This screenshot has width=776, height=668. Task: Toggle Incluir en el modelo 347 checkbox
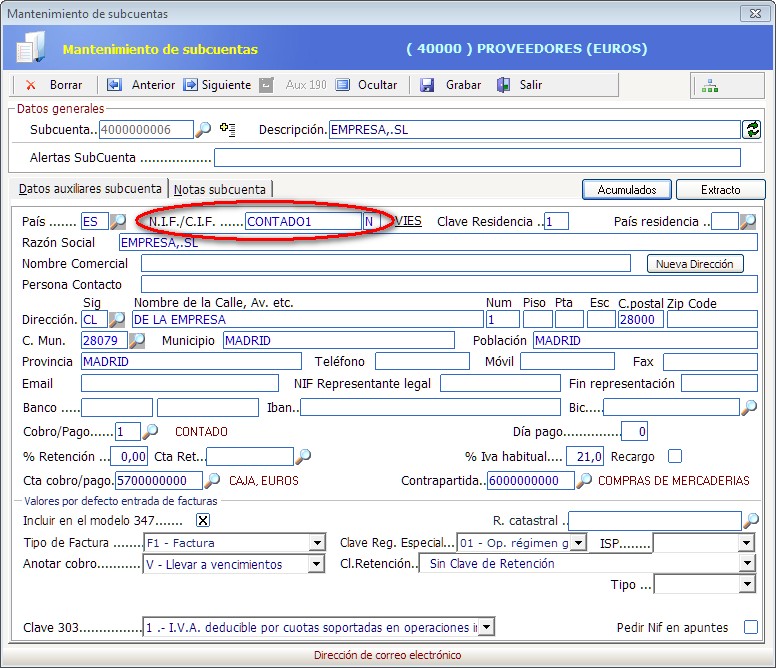point(203,520)
